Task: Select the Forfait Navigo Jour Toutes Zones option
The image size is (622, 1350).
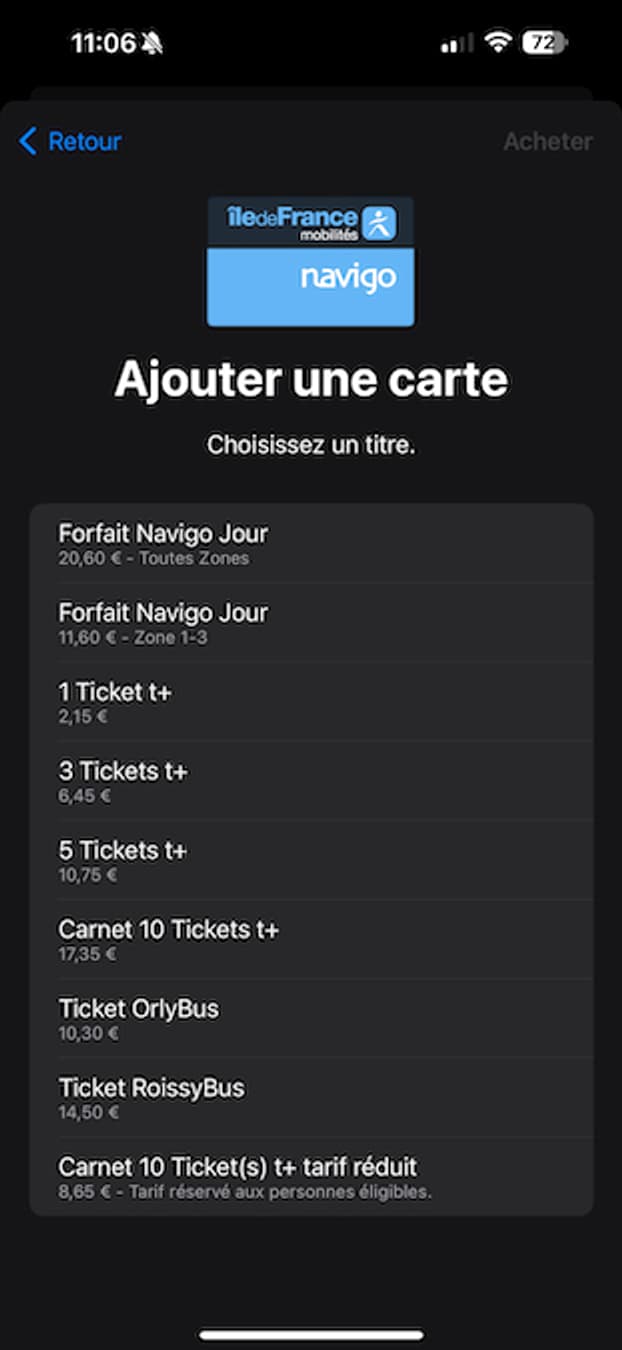Action: (310, 543)
